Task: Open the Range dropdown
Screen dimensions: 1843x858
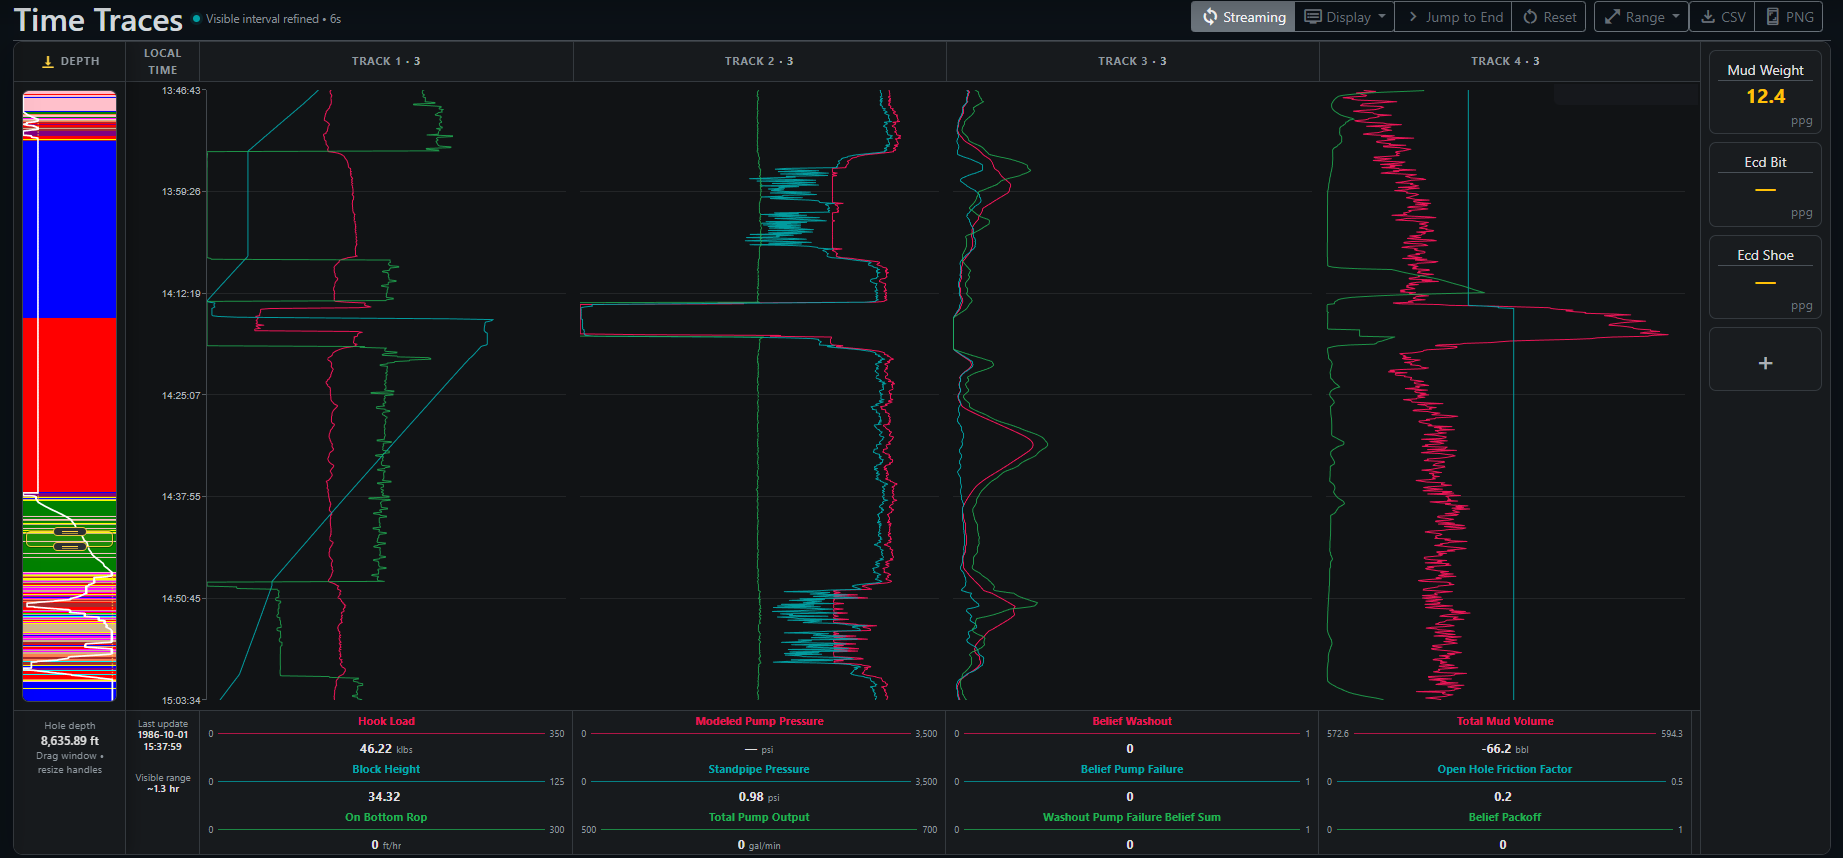Action: [x=1641, y=17]
